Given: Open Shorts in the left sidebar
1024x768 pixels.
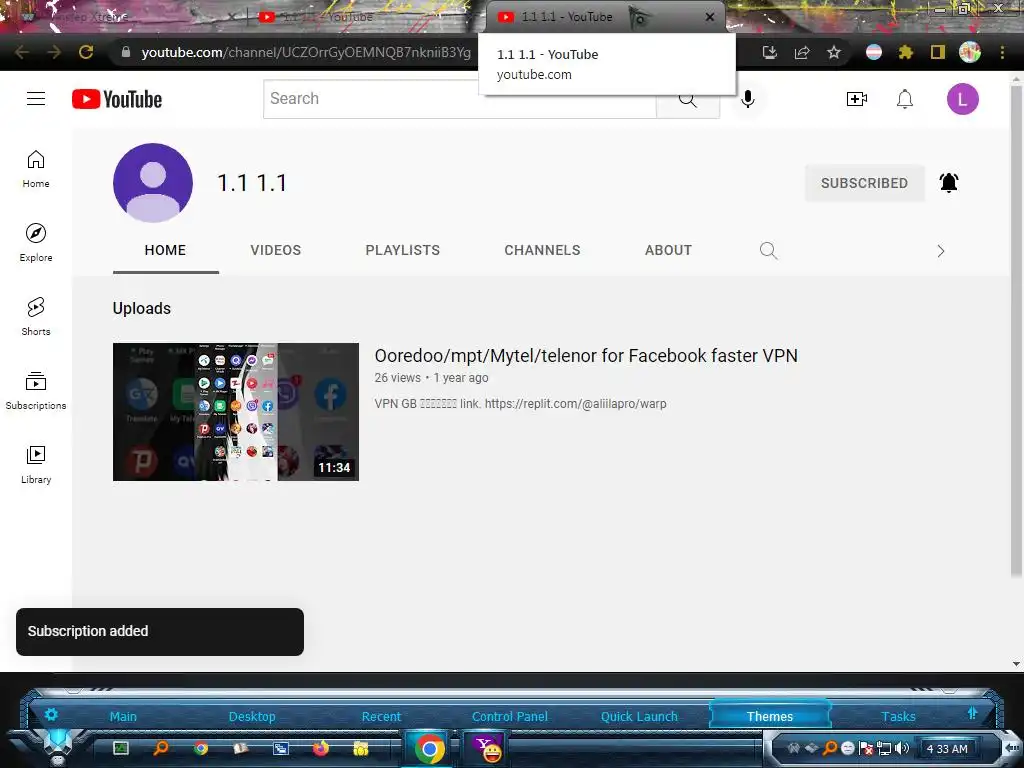Looking at the screenshot, I should point(36,317).
